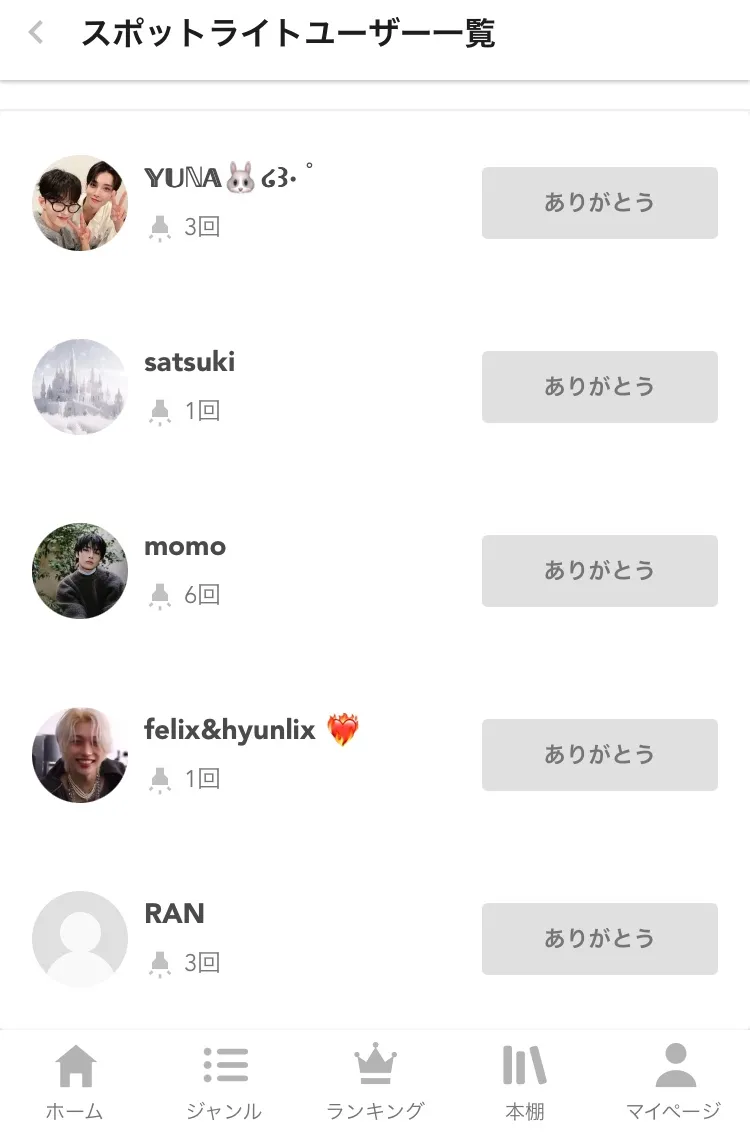Viewport: 750px width, 1143px height.
Task: Tap the spotlight icon under momo
Action: pos(160,596)
